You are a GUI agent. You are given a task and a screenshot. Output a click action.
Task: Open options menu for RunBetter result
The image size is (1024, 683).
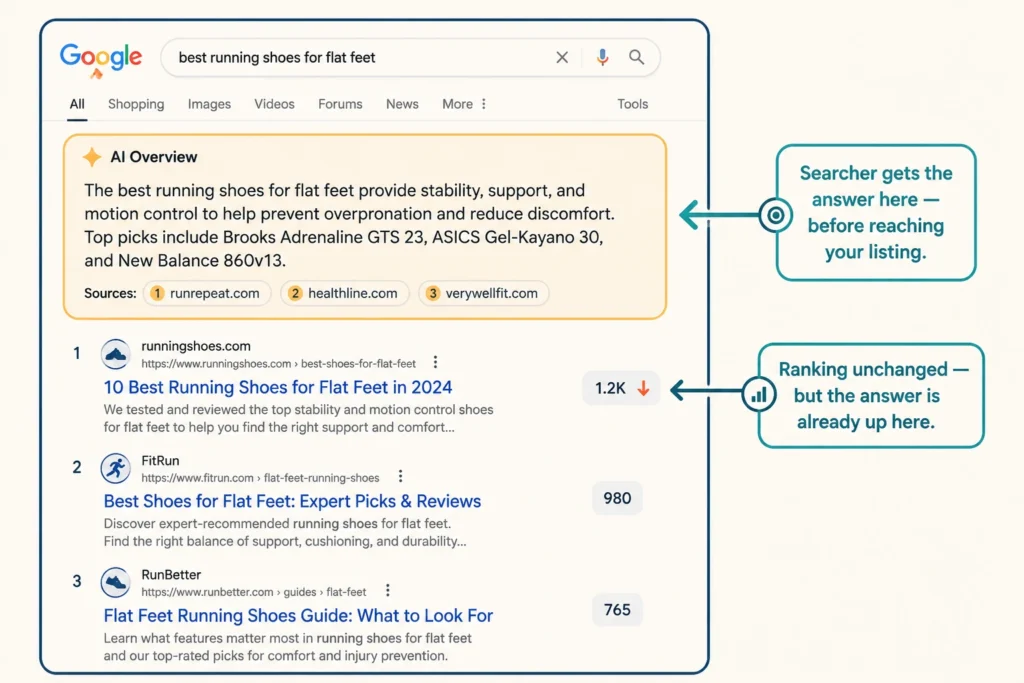388,591
